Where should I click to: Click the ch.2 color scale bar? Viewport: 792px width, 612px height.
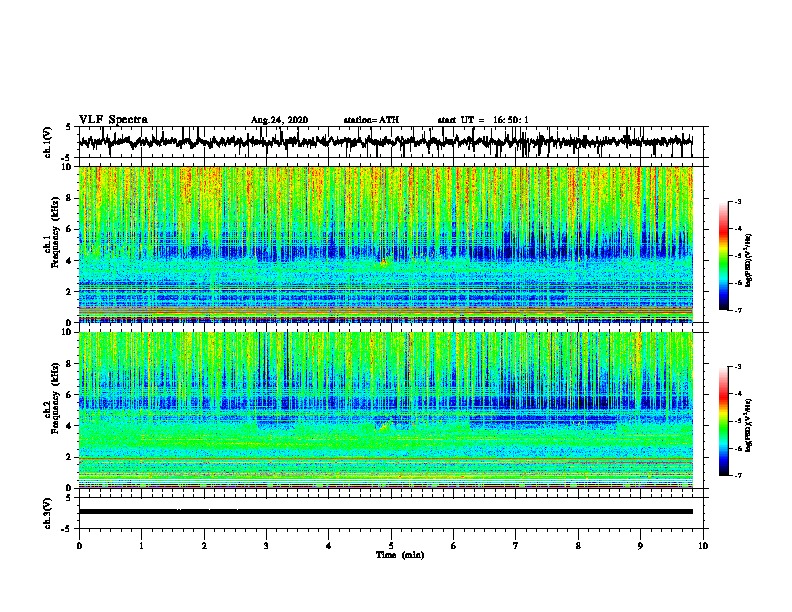click(x=724, y=421)
